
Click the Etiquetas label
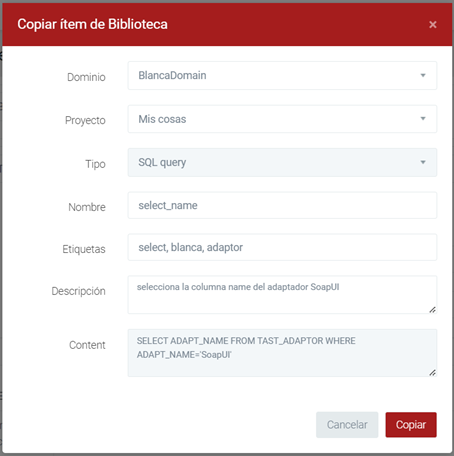click(84, 249)
